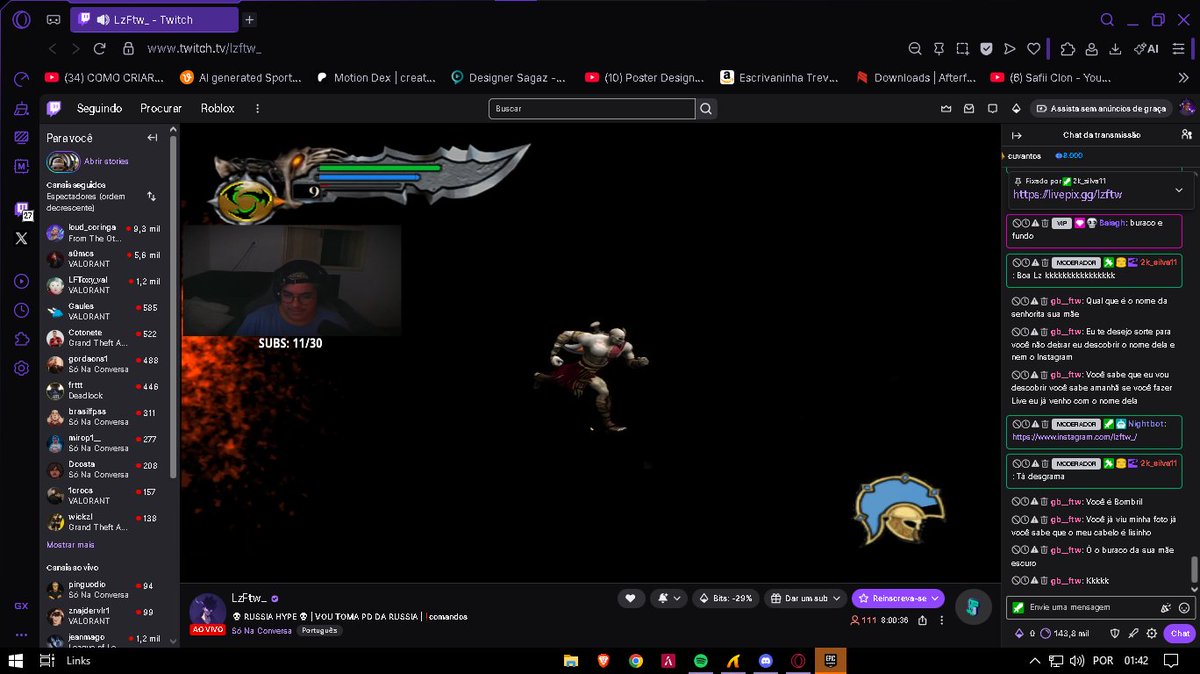
Task: Show more bookmarks overflow arrows
Action: coord(1185,77)
